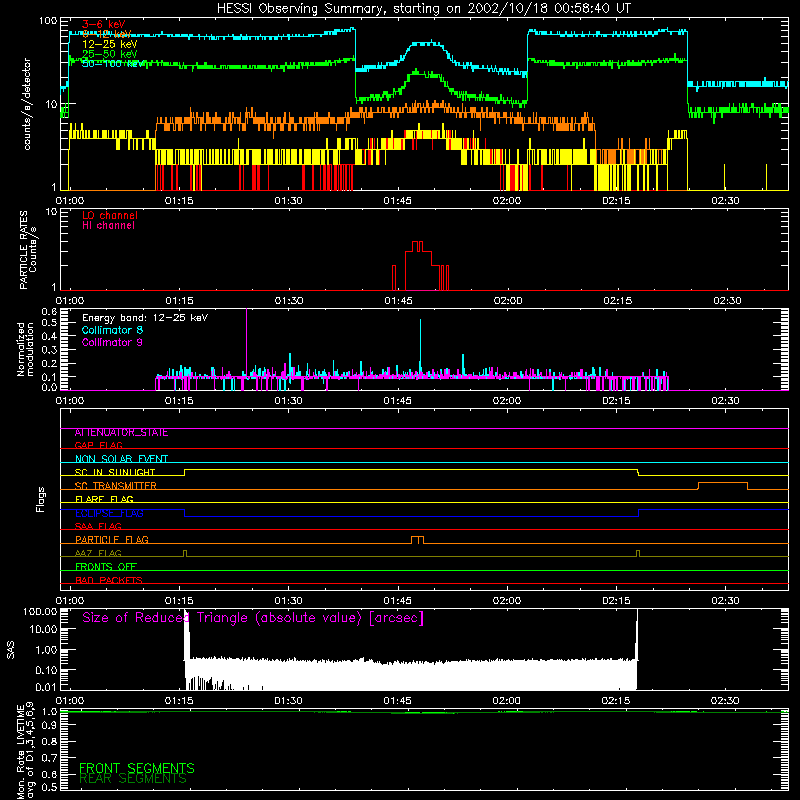Click the 0.9 tick on the livetime axis
This screenshot has width=800, height=800.
(49, 726)
